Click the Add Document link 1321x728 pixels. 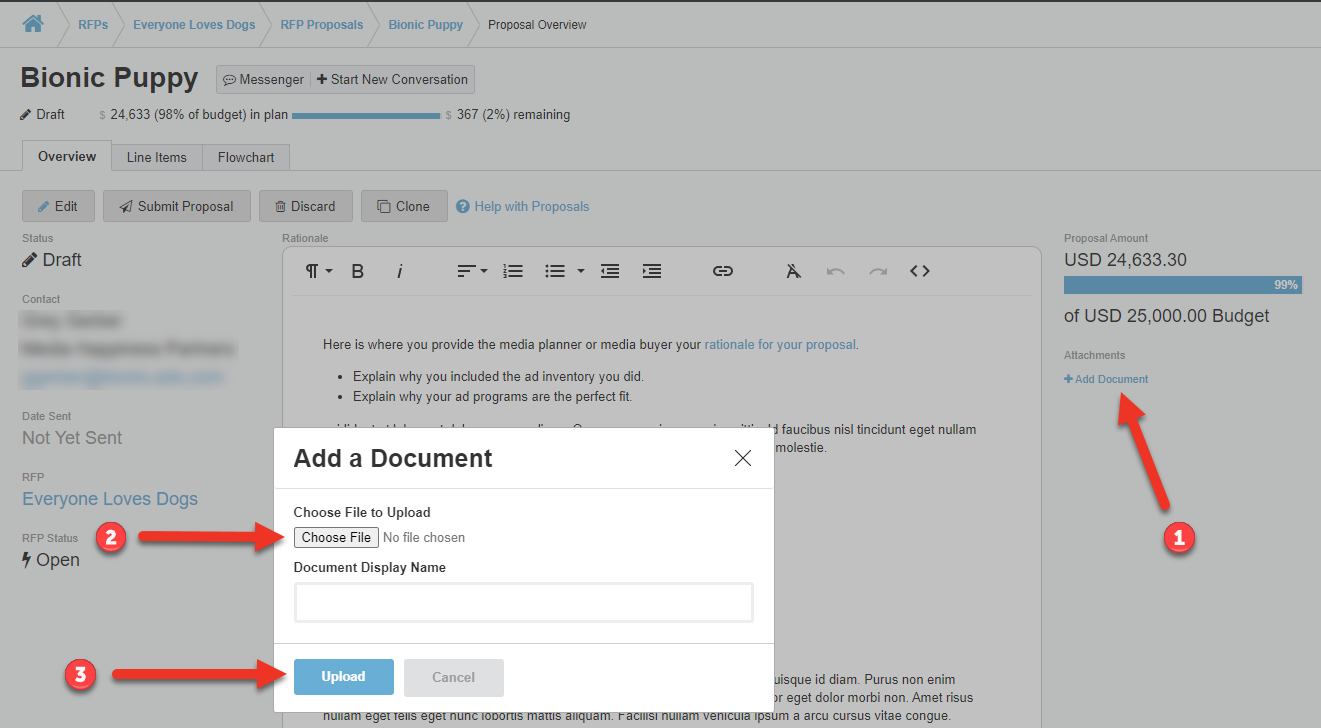[x=1107, y=379]
